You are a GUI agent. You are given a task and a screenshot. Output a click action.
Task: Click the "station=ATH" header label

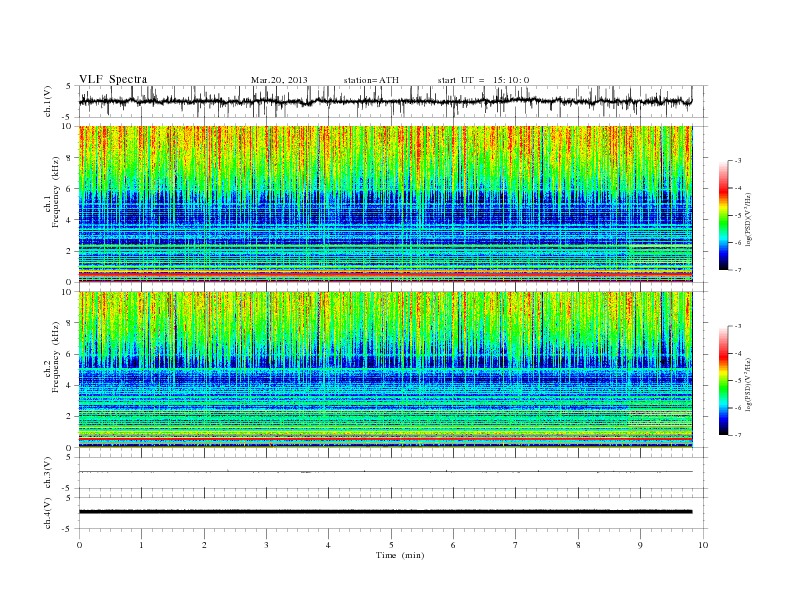tap(371, 80)
